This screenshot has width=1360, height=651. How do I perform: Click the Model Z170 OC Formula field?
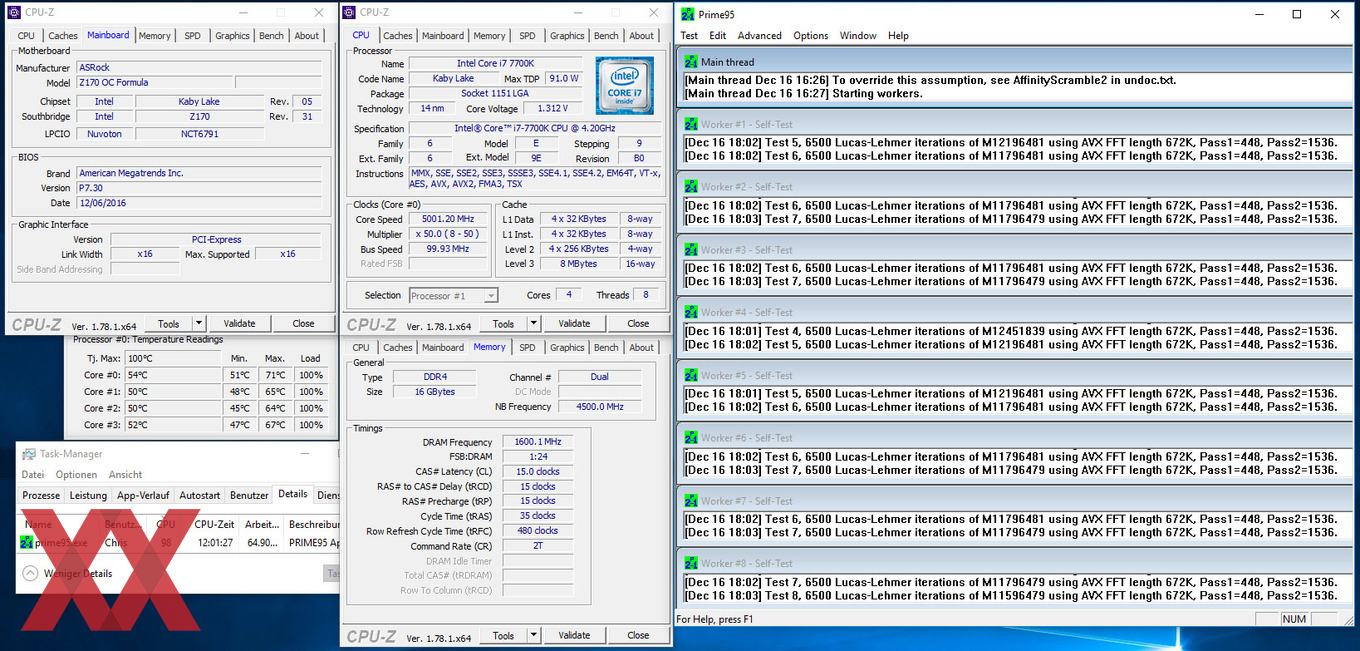coord(154,83)
